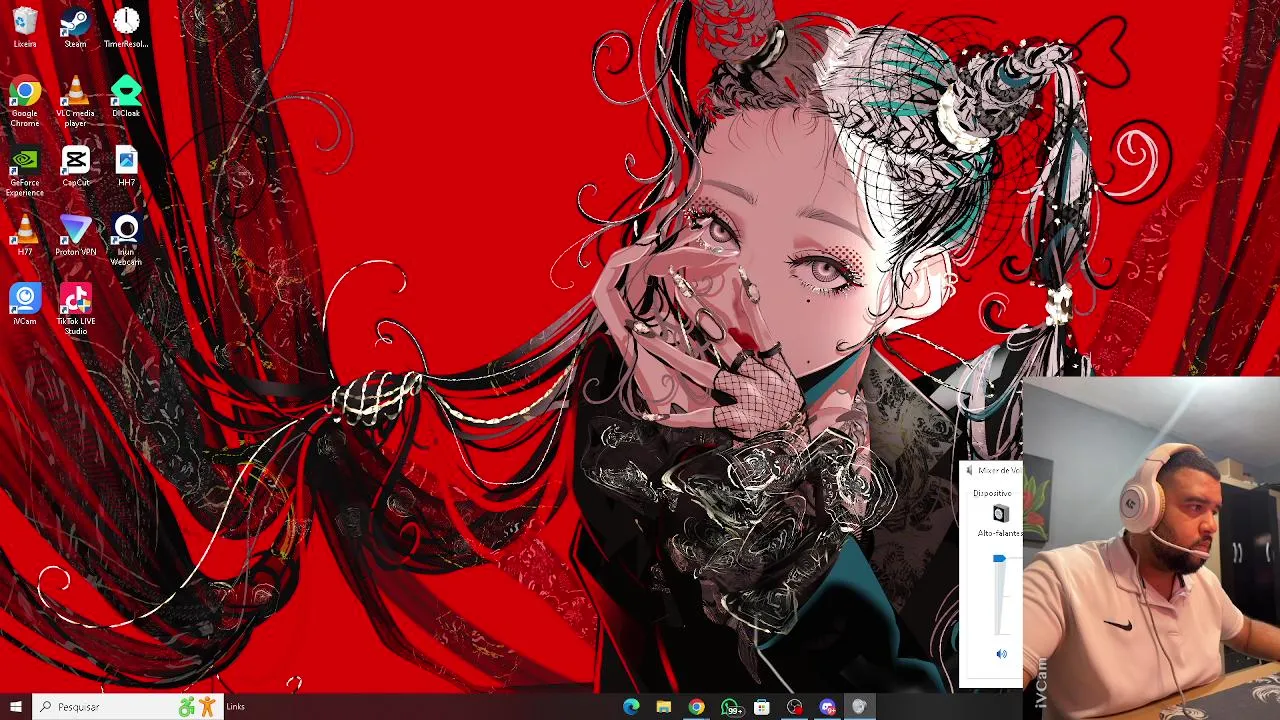Screen dimensions: 1280x720
Task: Click the iVCam webcam overlay
Action: point(1151,548)
